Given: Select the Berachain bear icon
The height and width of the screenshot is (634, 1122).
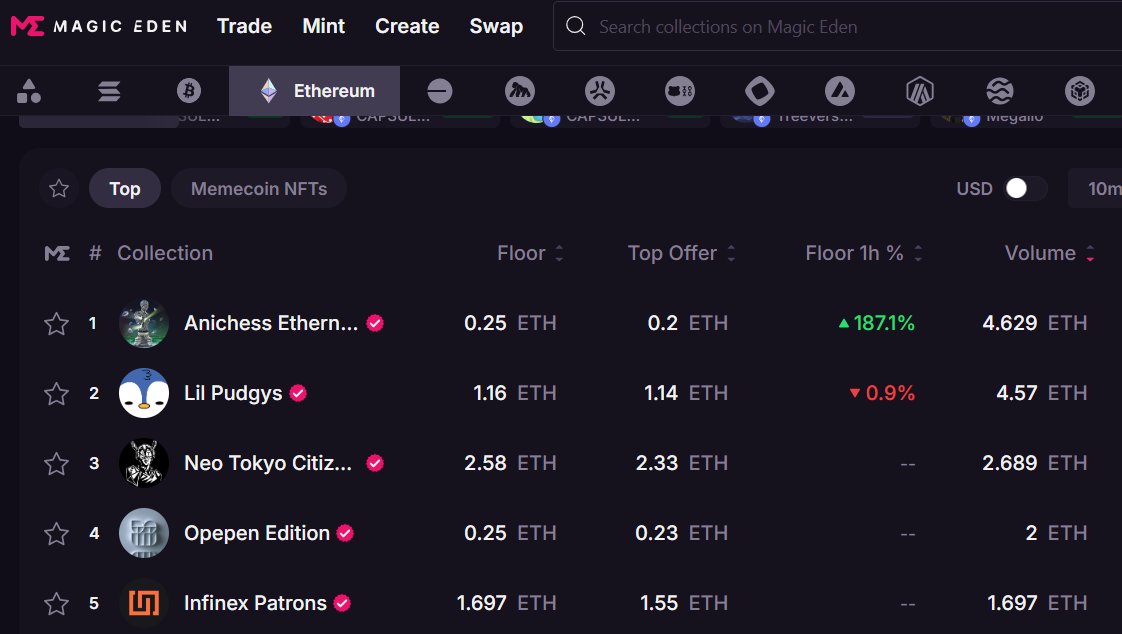Looking at the screenshot, I should [x=680, y=91].
